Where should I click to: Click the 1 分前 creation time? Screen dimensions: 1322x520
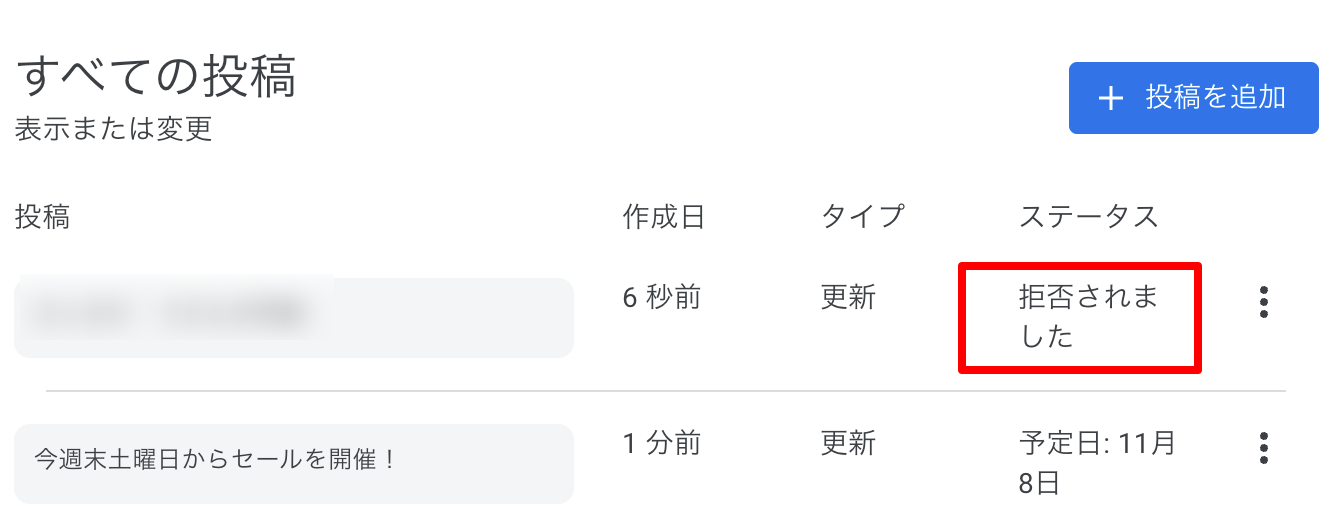click(x=661, y=443)
